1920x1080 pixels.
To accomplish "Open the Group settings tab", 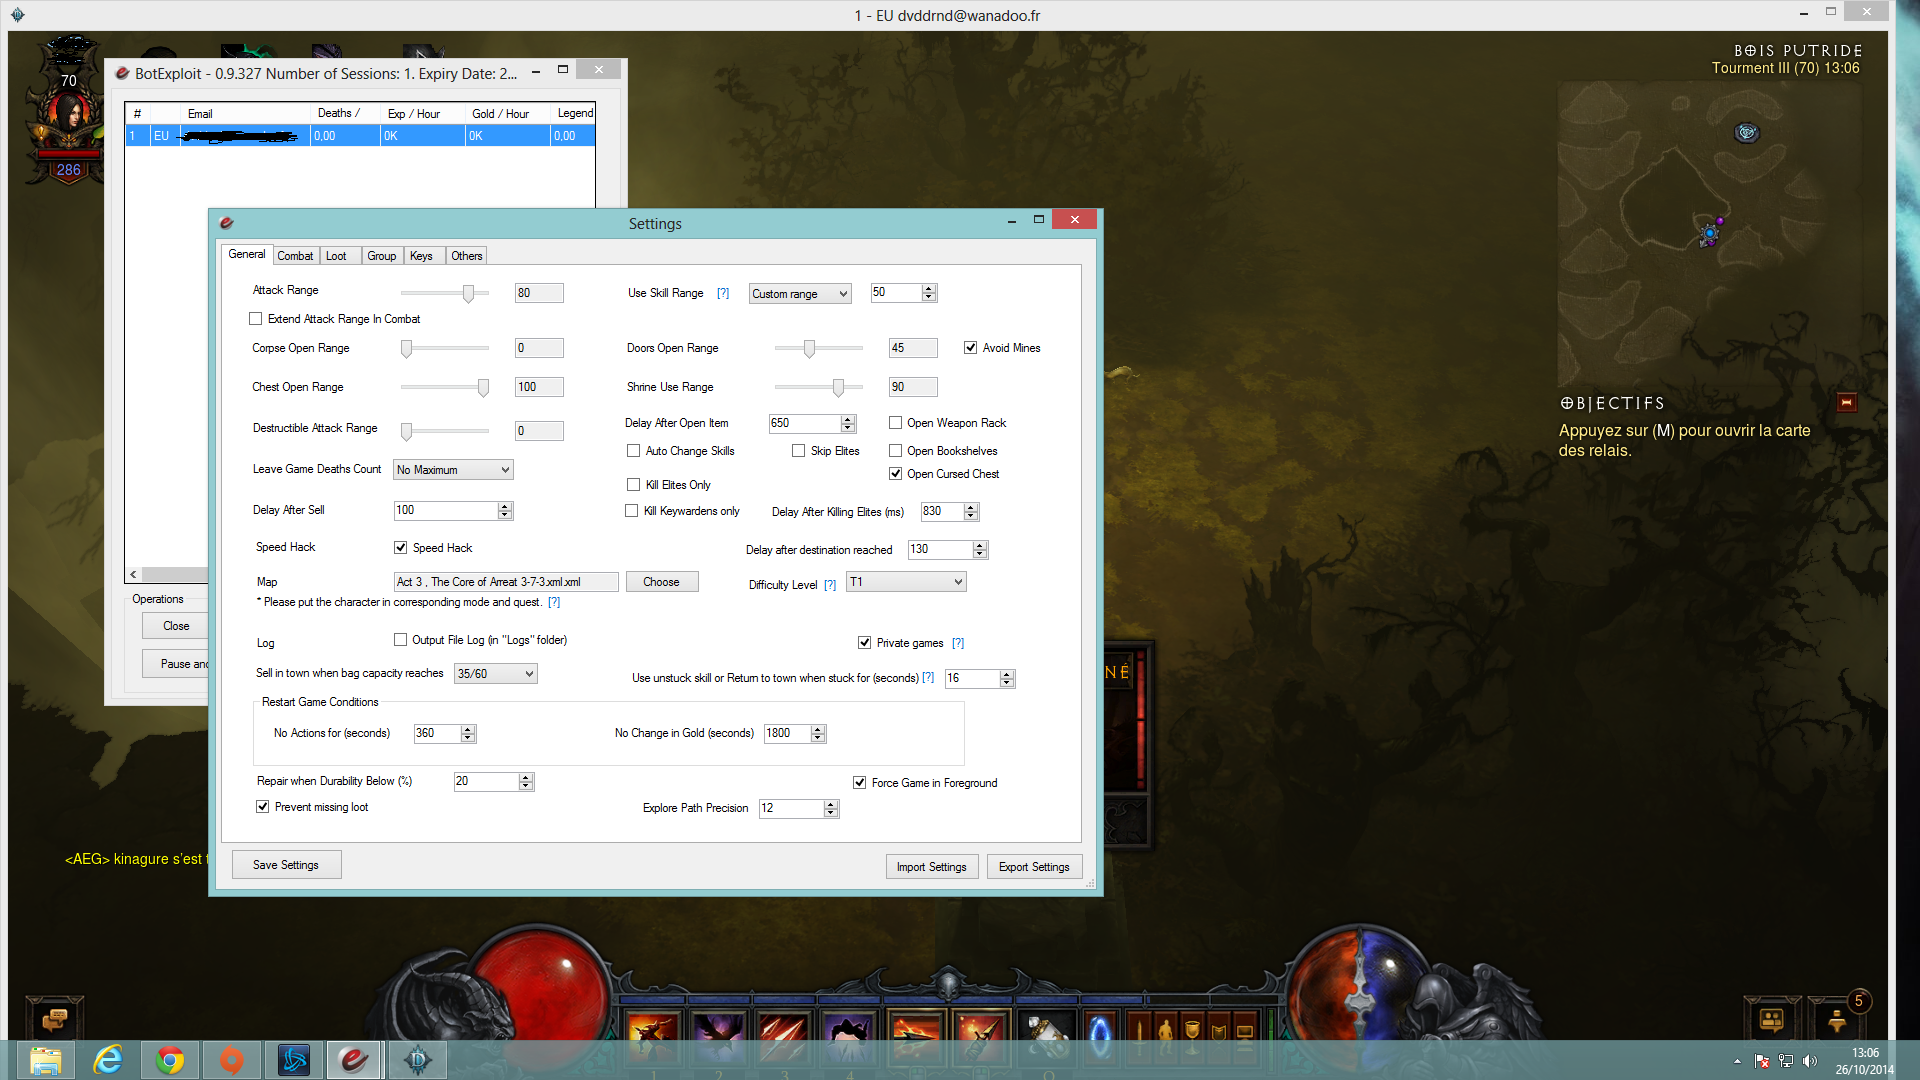I will pos(381,256).
